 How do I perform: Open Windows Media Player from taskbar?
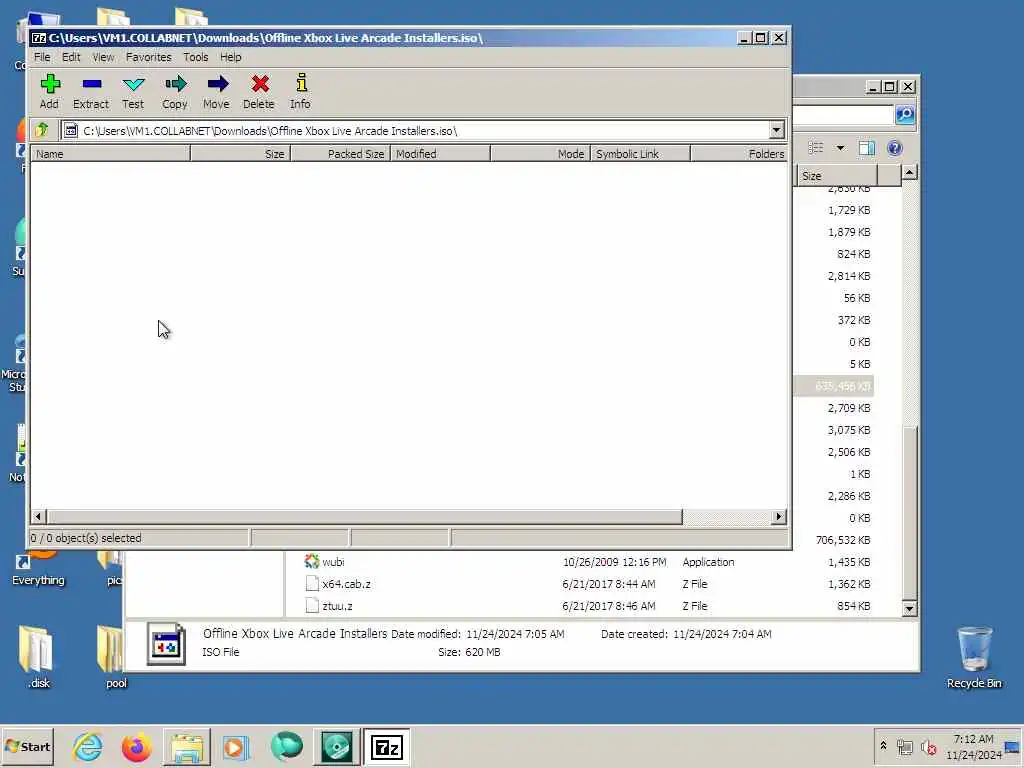coord(236,747)
